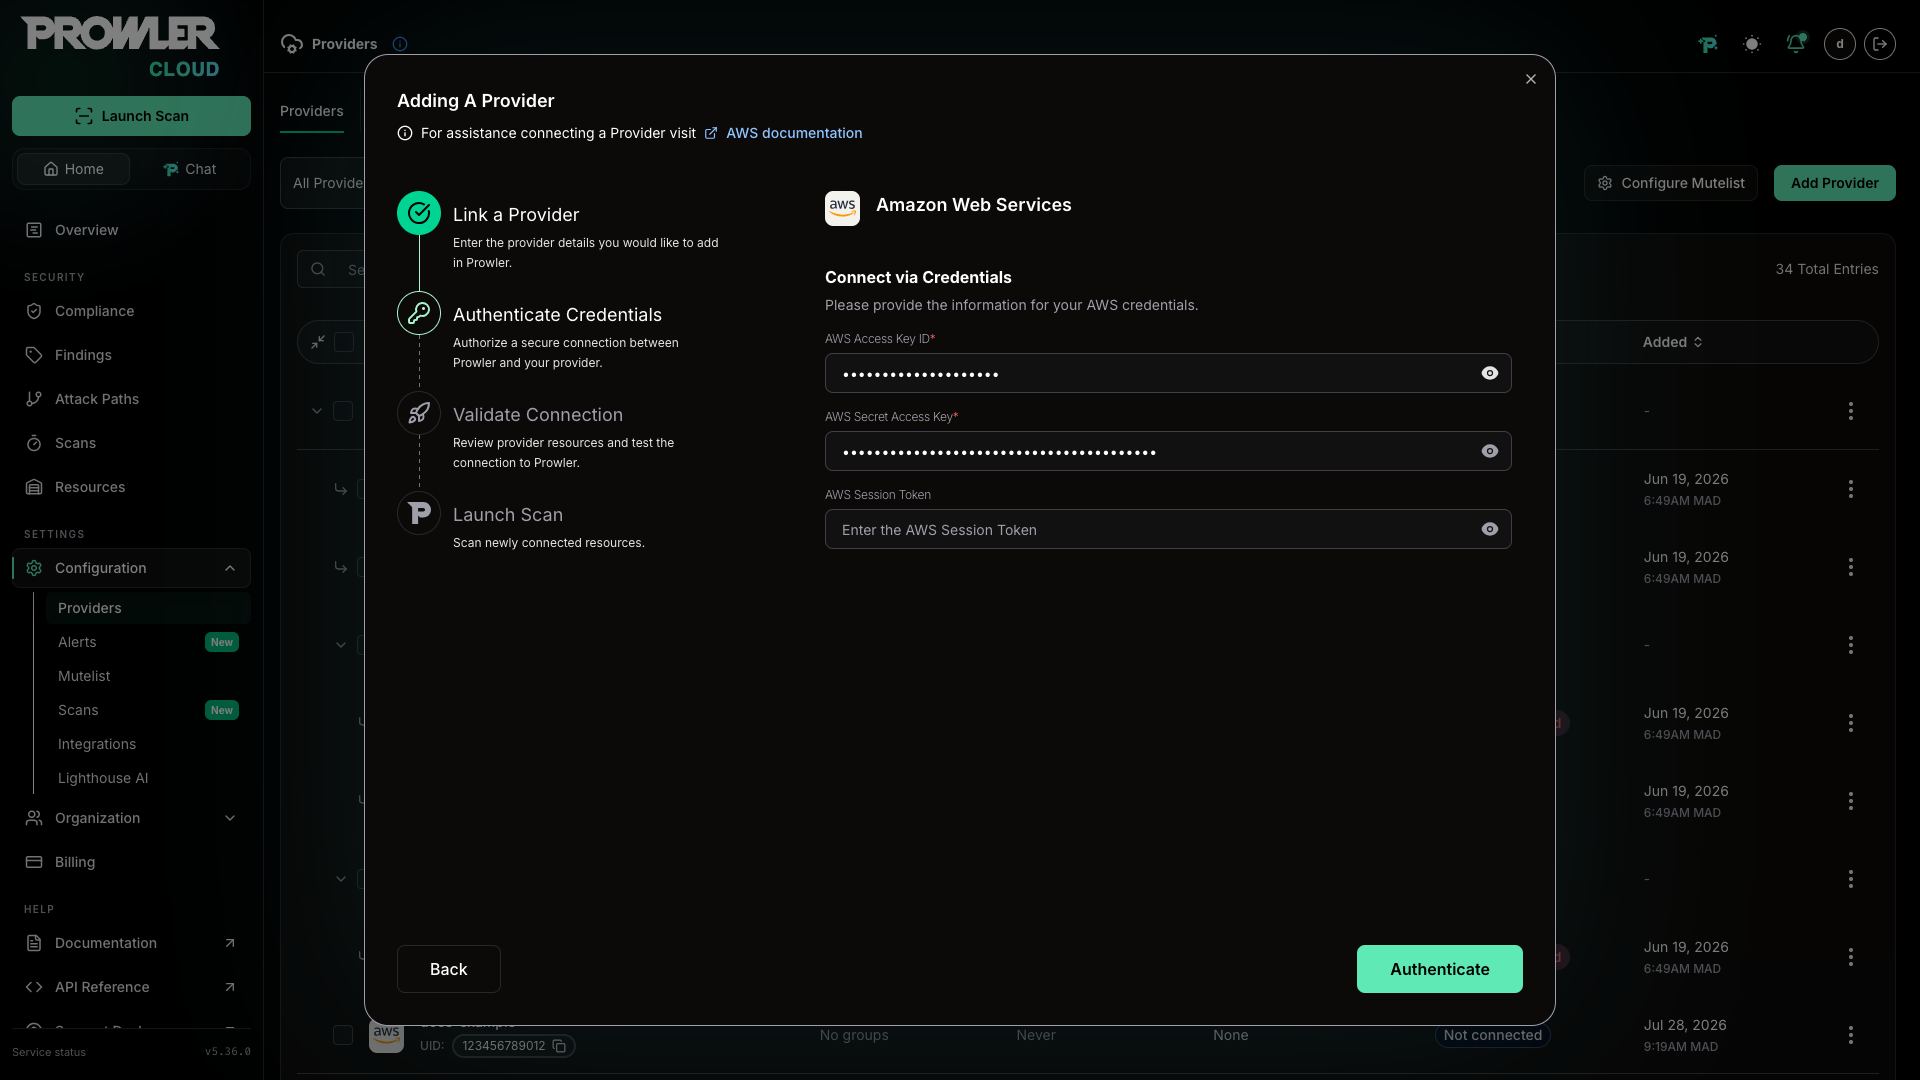Click the Not connected status badge
This screenshot has height=1080, width=1920.
coord(1493,1035)
